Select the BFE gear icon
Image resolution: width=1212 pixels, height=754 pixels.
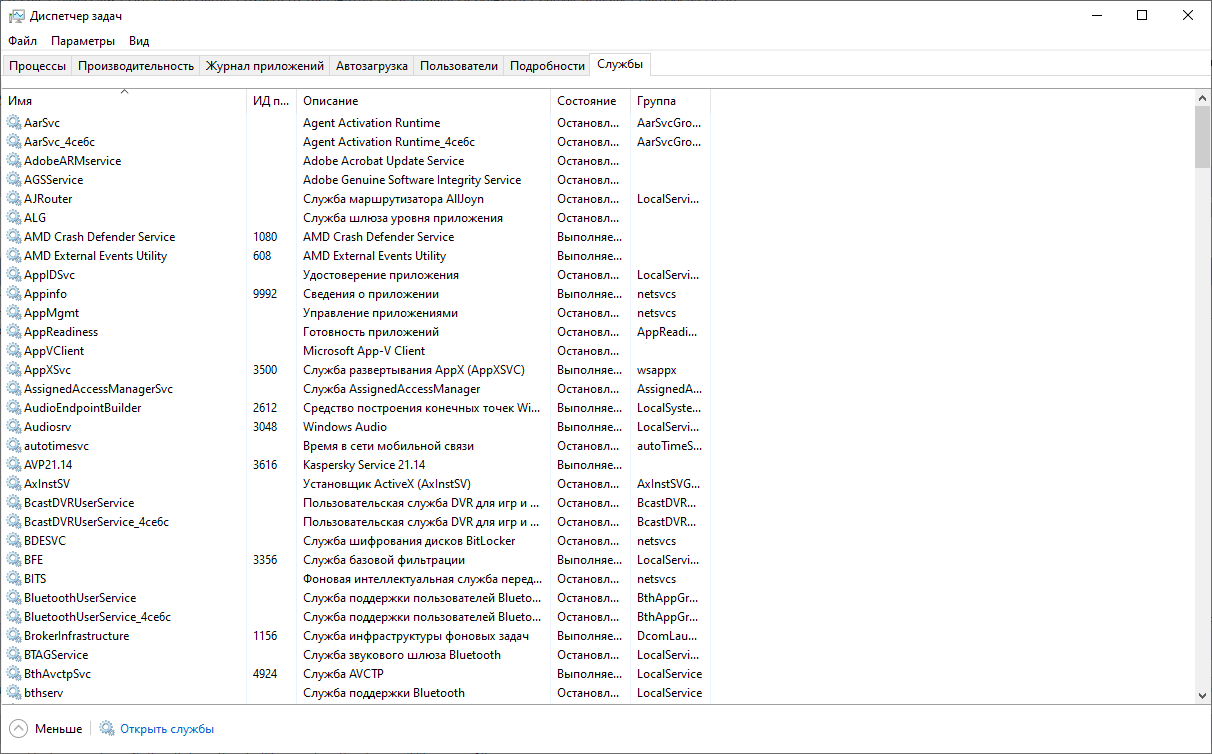14,560
